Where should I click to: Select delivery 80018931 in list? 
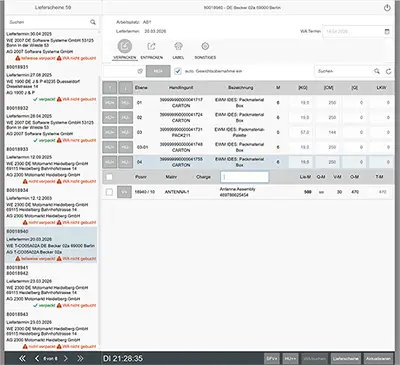coord(51,83)
